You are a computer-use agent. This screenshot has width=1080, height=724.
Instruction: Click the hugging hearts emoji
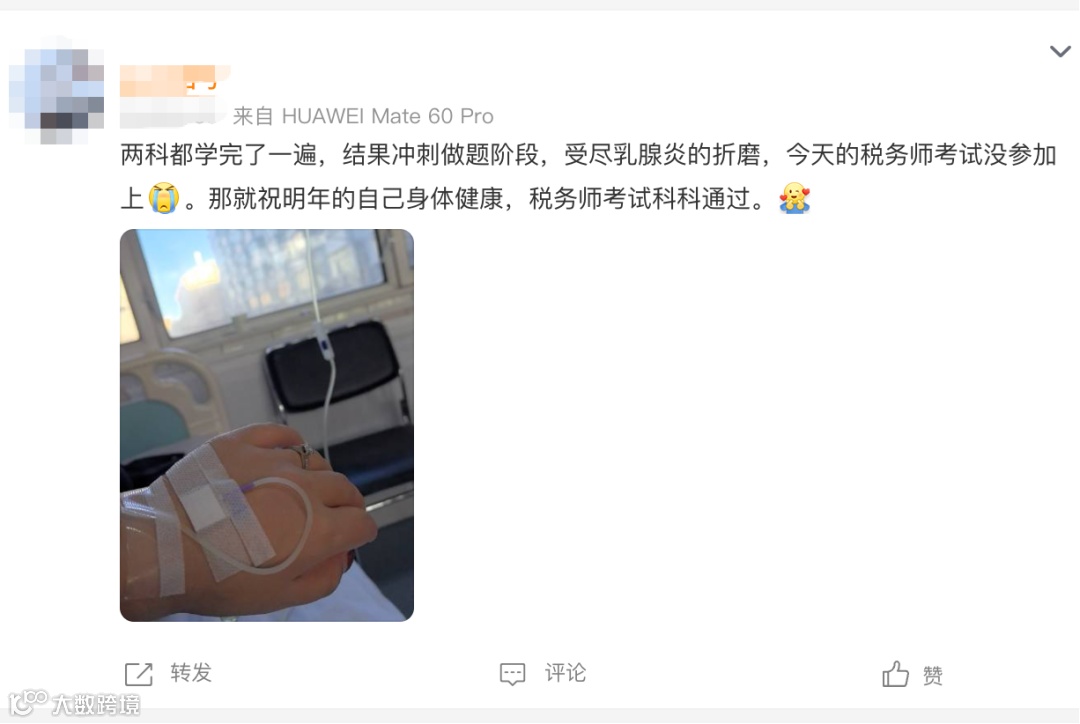[x=794, y=198]
